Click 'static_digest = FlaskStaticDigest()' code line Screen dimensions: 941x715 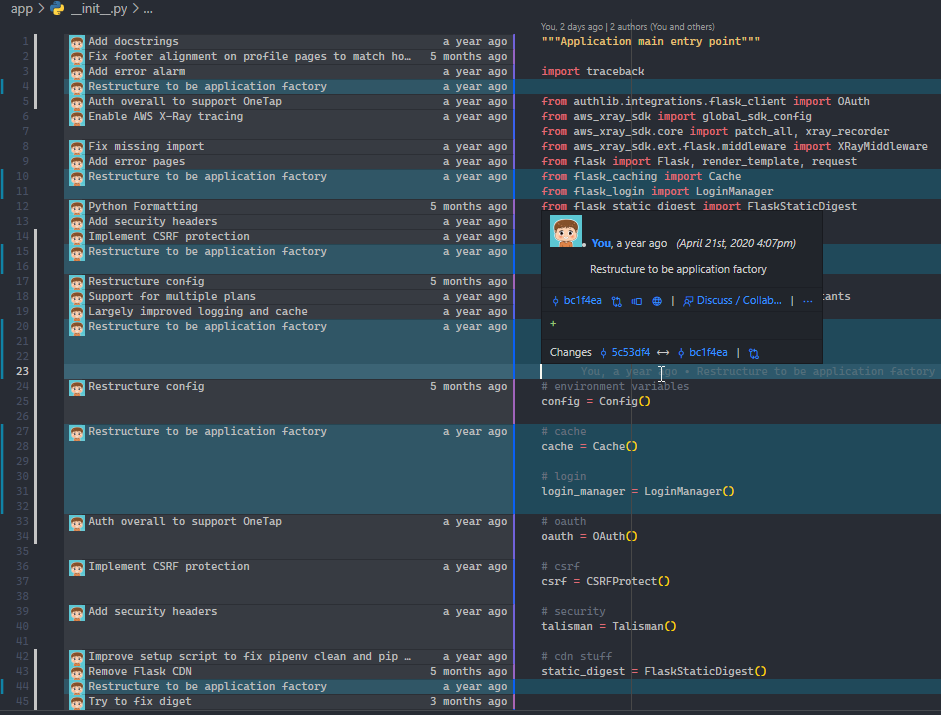click(x=654, y=671)
